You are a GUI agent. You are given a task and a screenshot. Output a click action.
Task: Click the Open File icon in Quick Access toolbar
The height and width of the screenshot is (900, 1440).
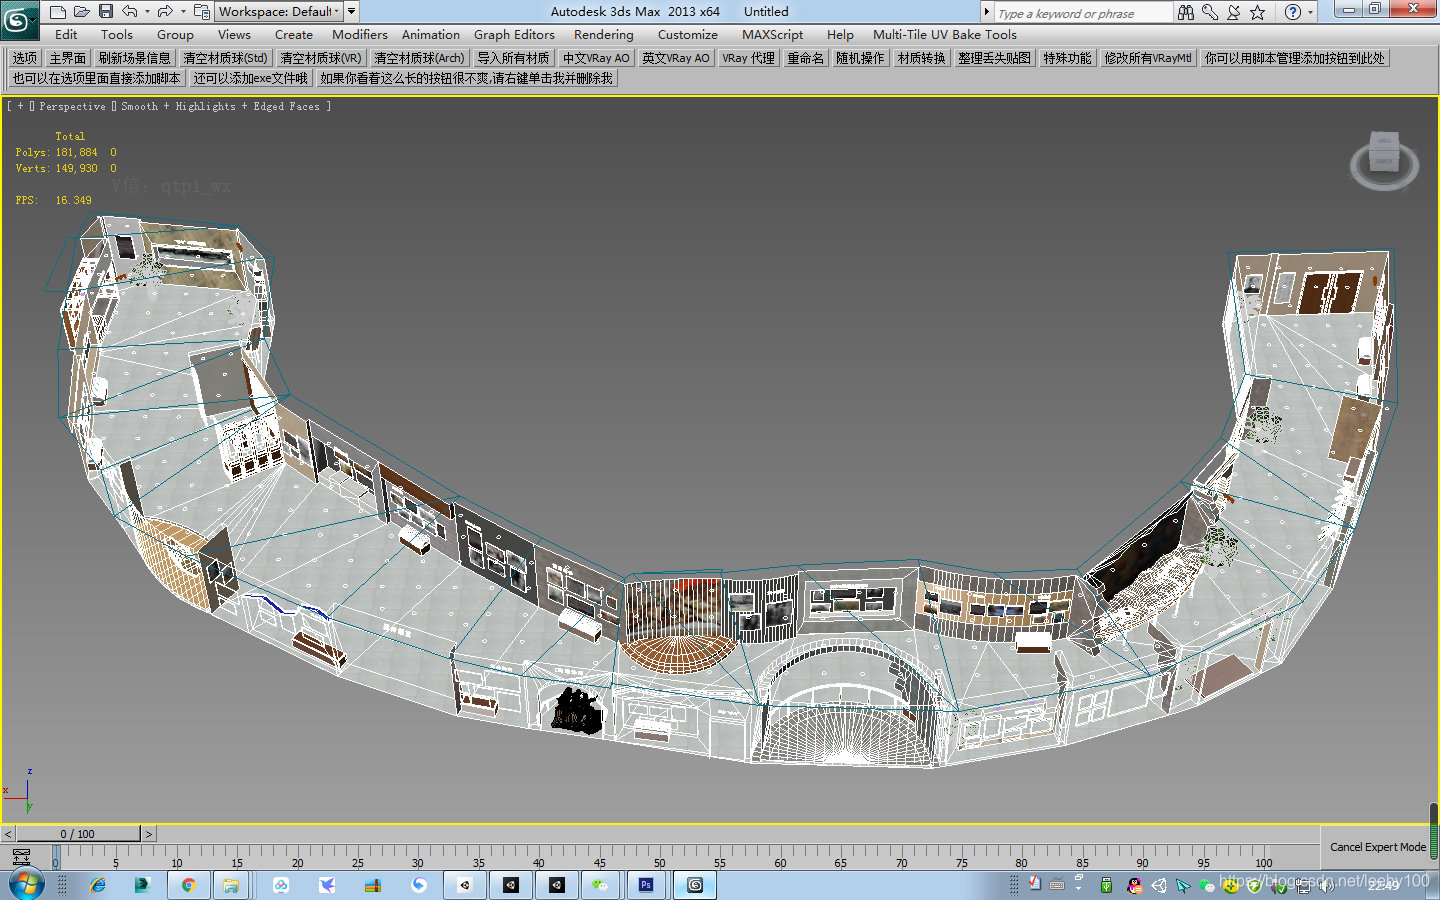click(81, 11)
